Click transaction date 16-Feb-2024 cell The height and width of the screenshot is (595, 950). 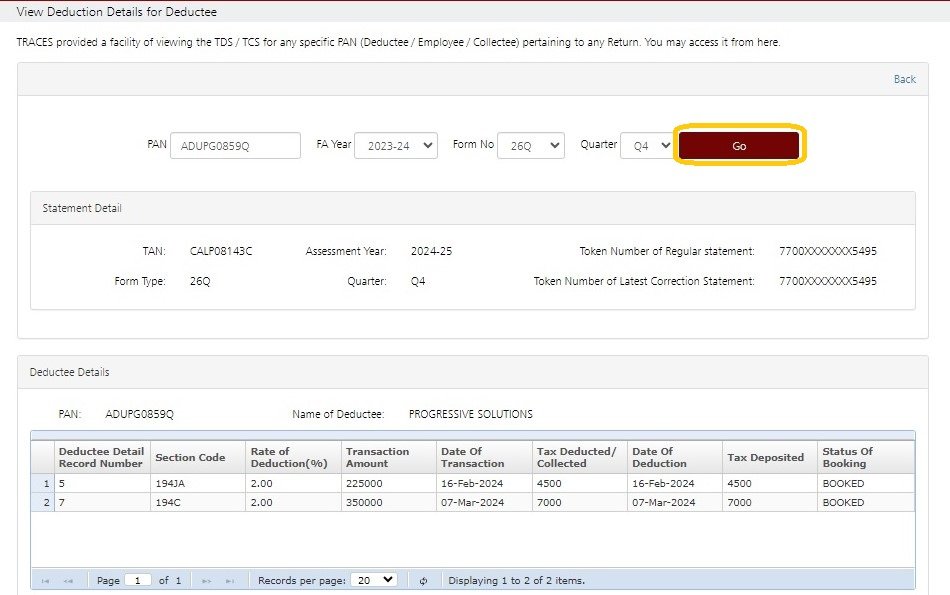pyautogui.click(x=483, y=484)
